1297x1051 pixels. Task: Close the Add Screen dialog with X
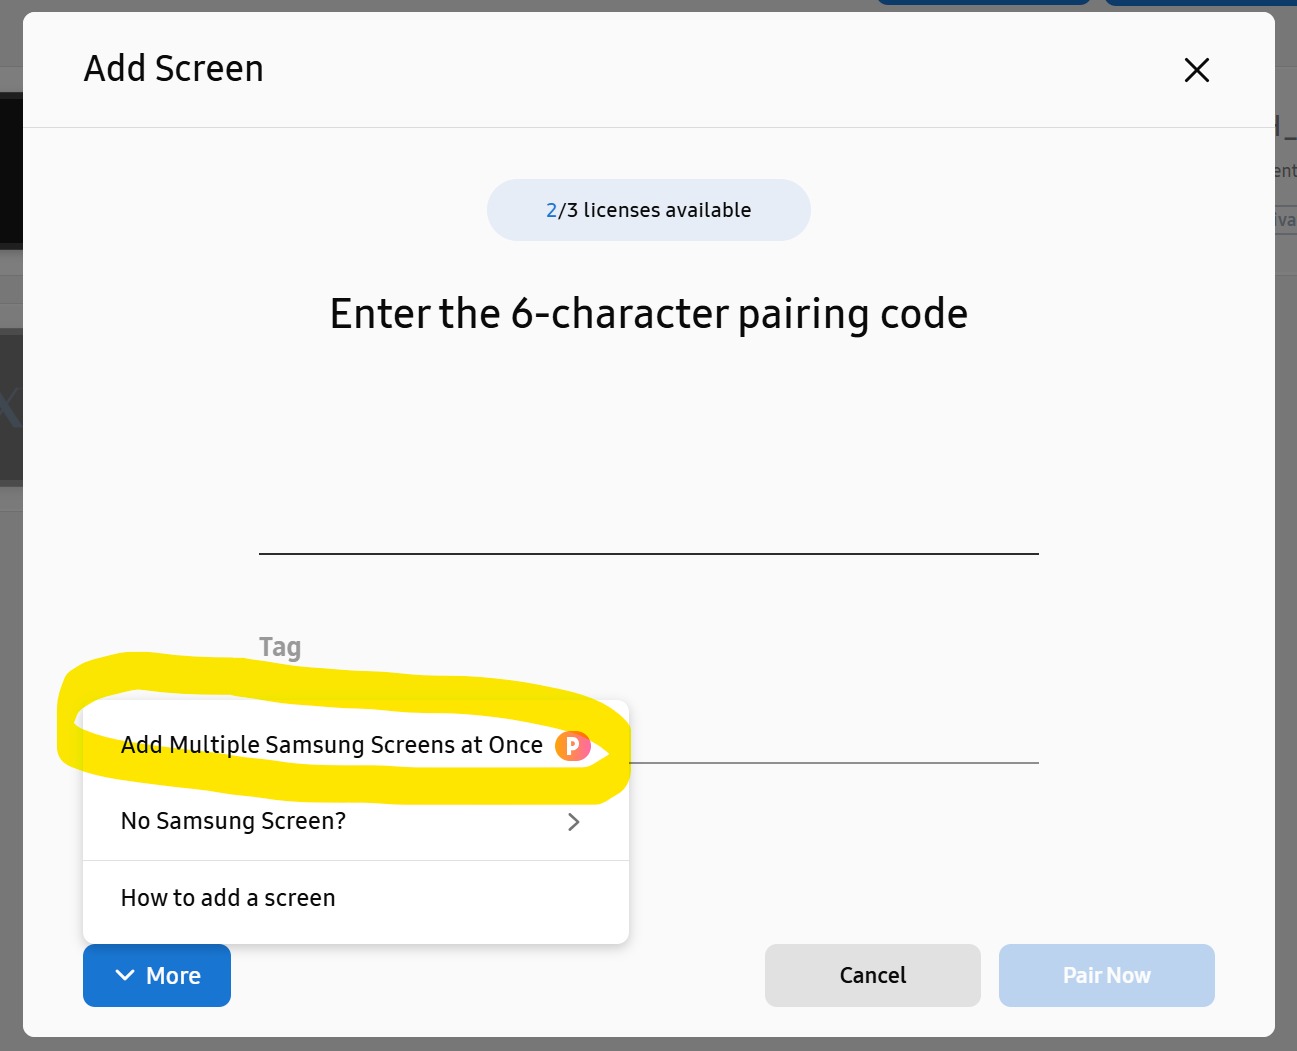click(1196, 70)
